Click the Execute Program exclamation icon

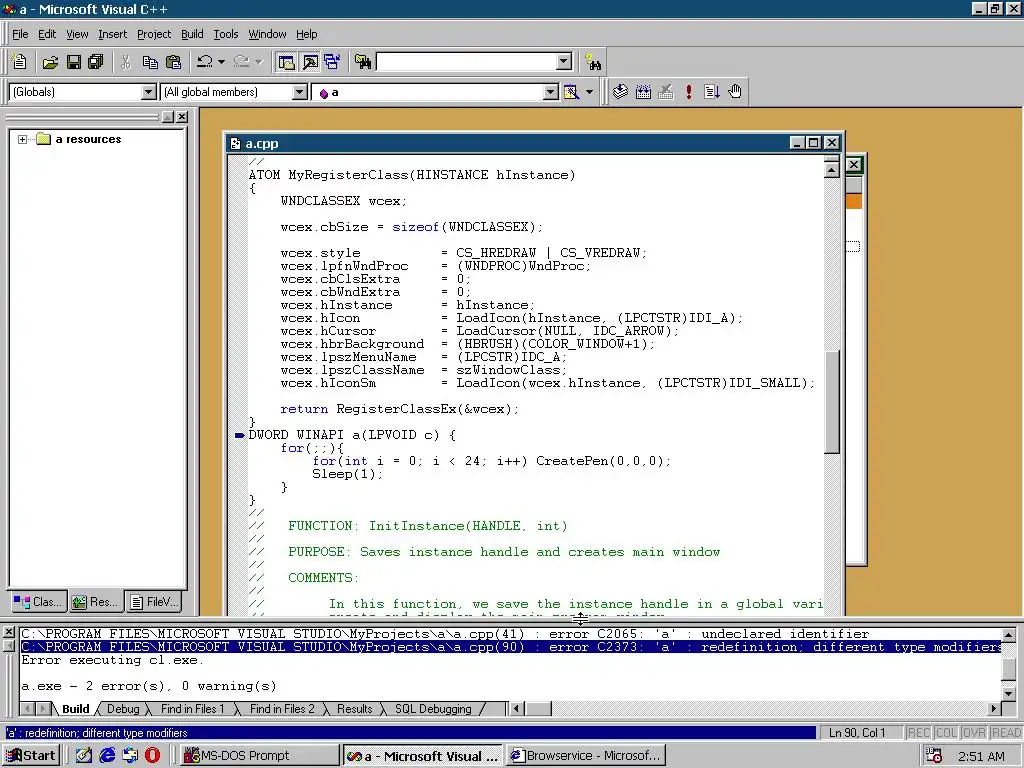click(x=689, y=92)
